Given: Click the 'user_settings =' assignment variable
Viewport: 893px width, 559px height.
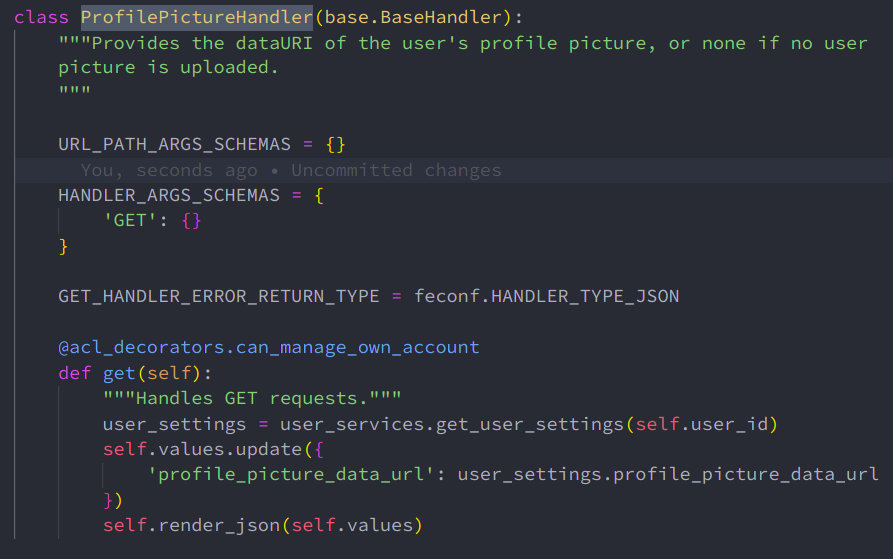Looking at the screenshot, I should [x=174, y=424].
